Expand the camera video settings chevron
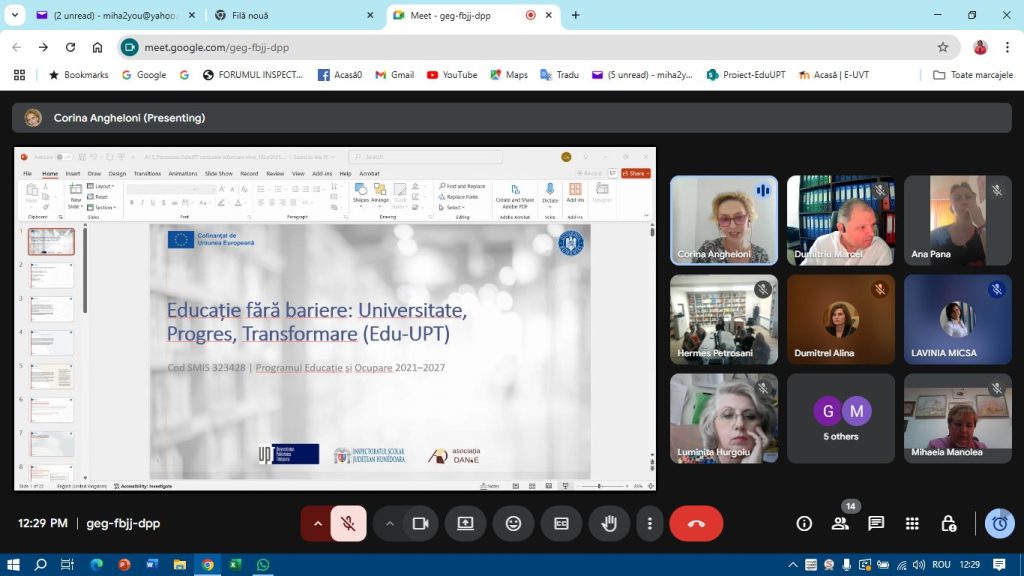The image size is (1024, 576). (390, 523)
